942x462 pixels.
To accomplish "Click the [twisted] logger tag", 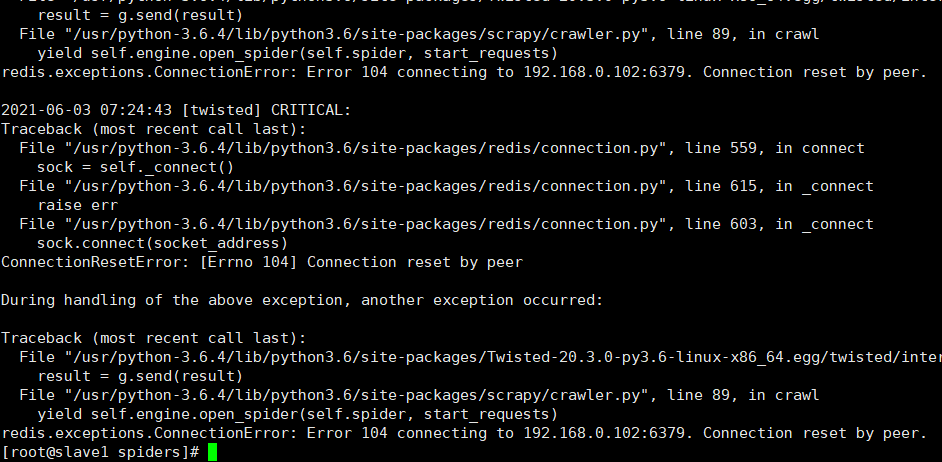I will pyautogui.click(x=221, y=110).
